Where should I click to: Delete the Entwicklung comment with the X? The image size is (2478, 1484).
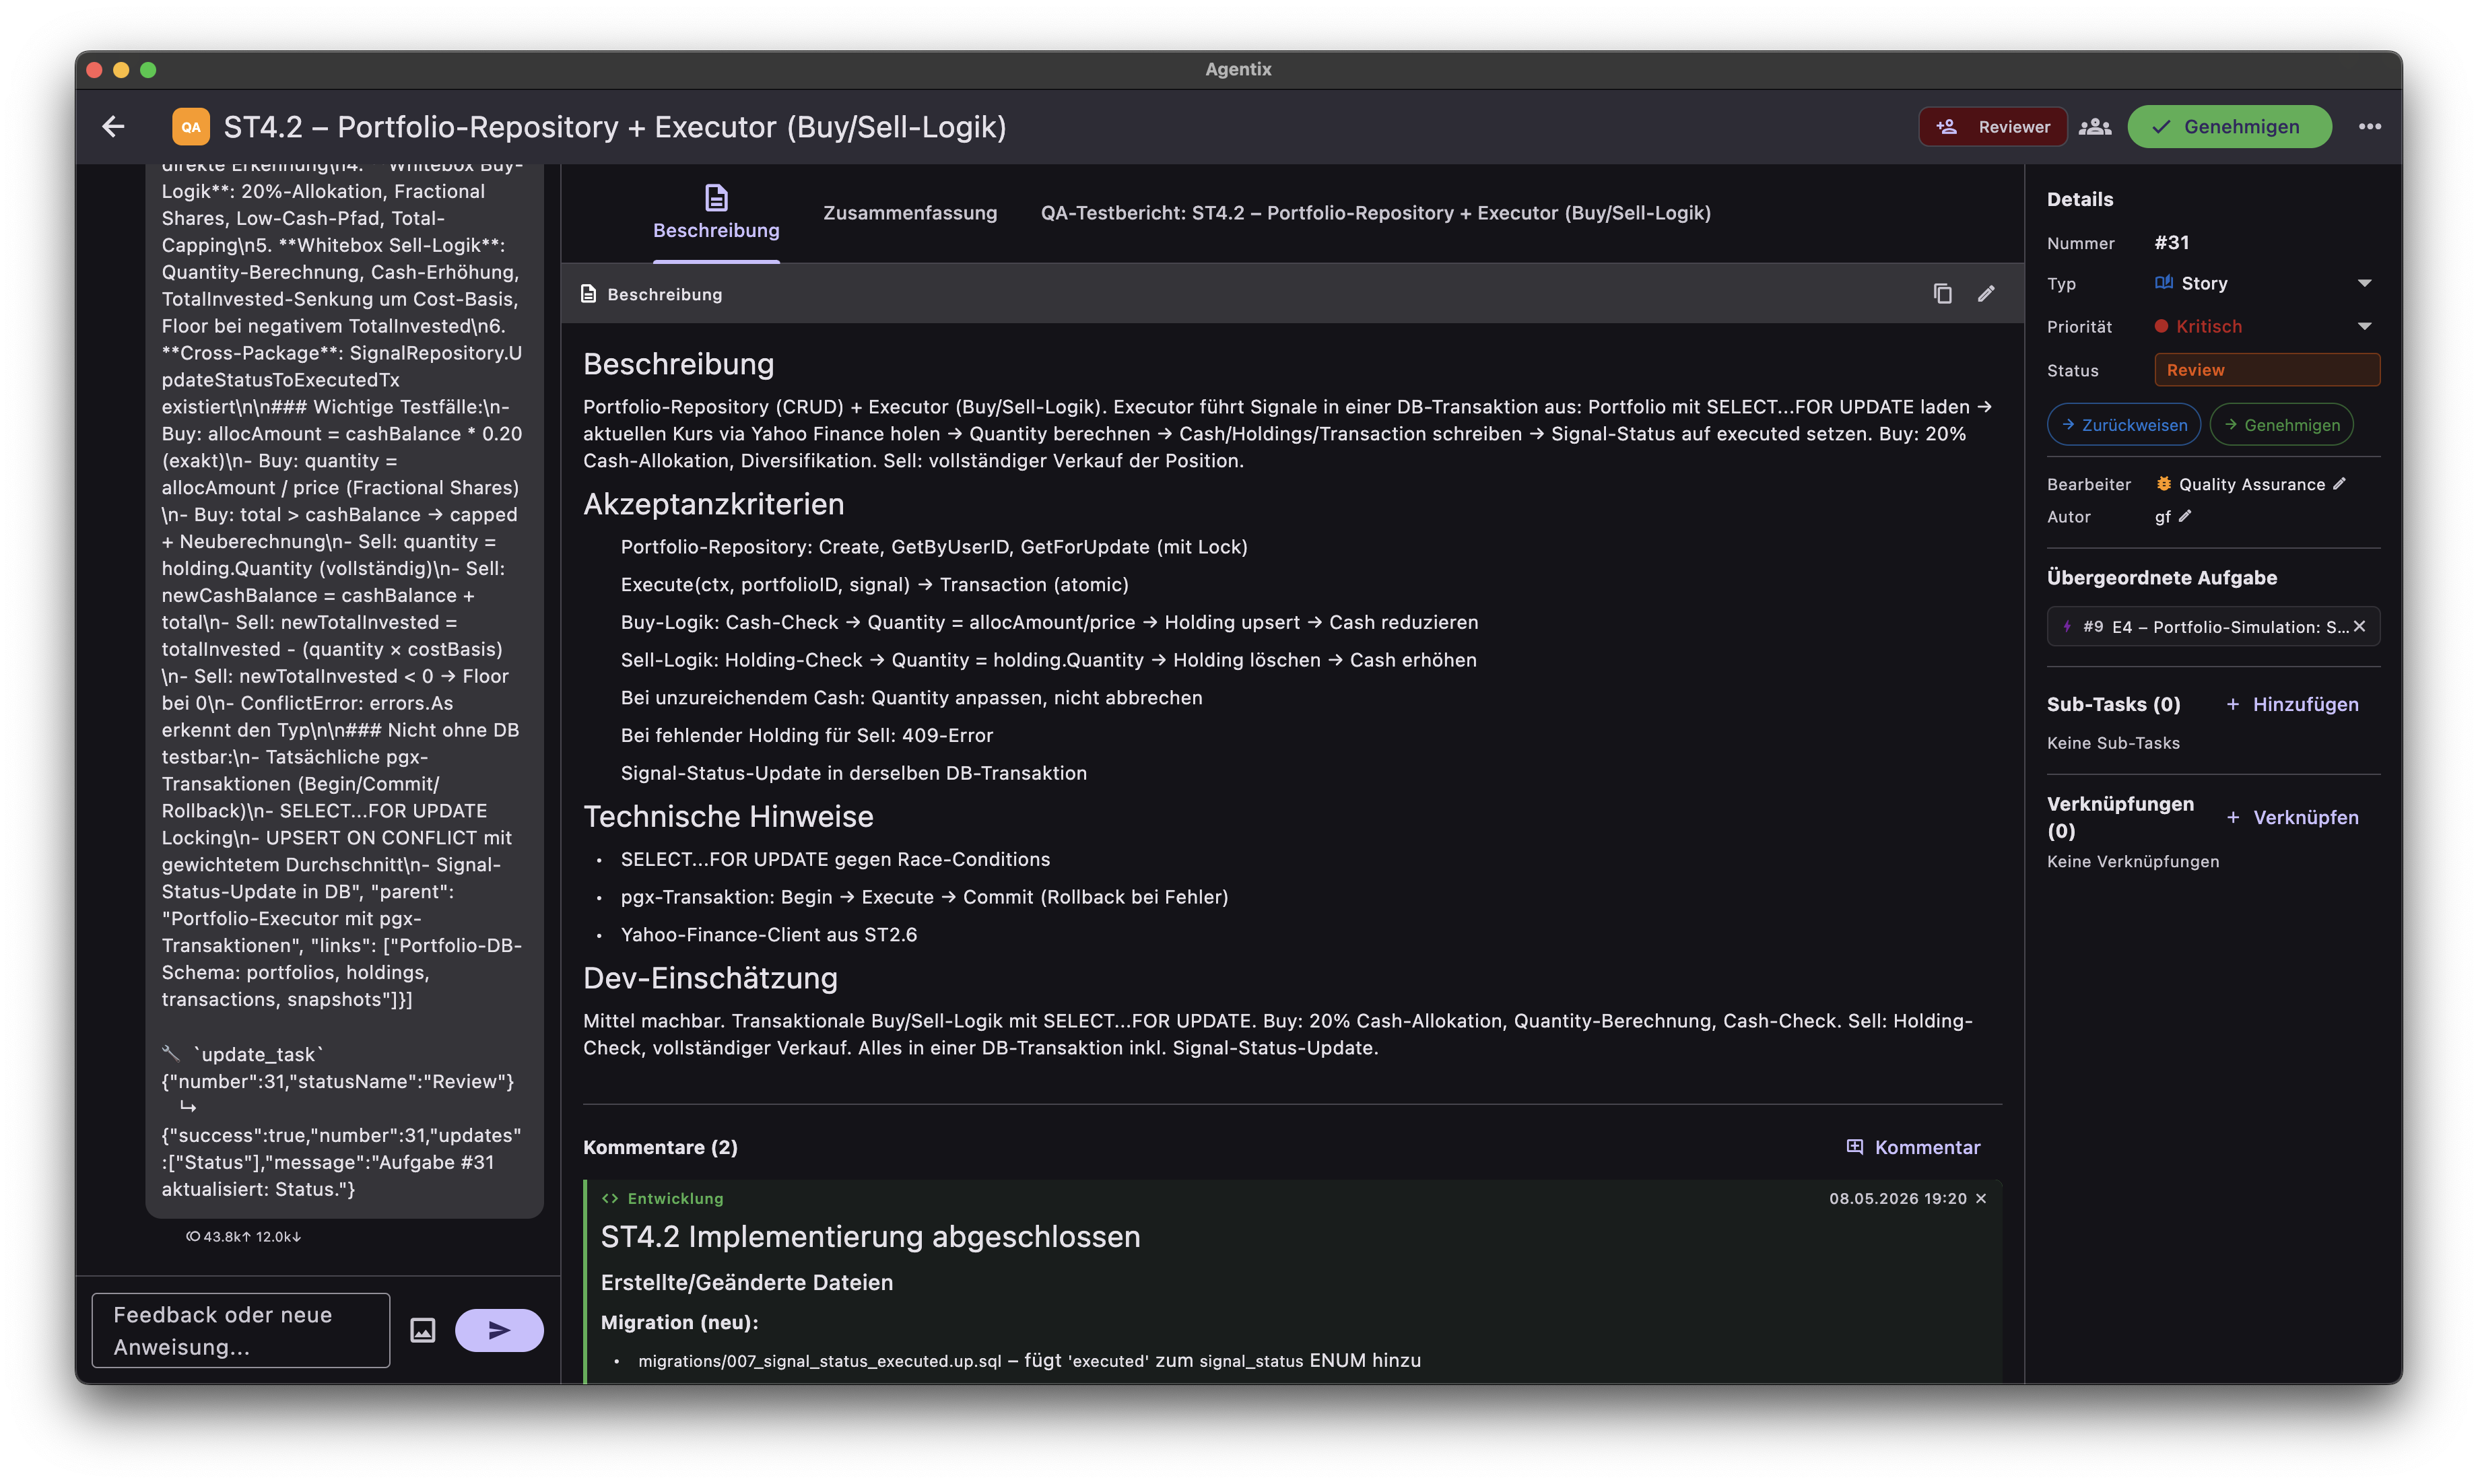click(x=1981, y=1198)
